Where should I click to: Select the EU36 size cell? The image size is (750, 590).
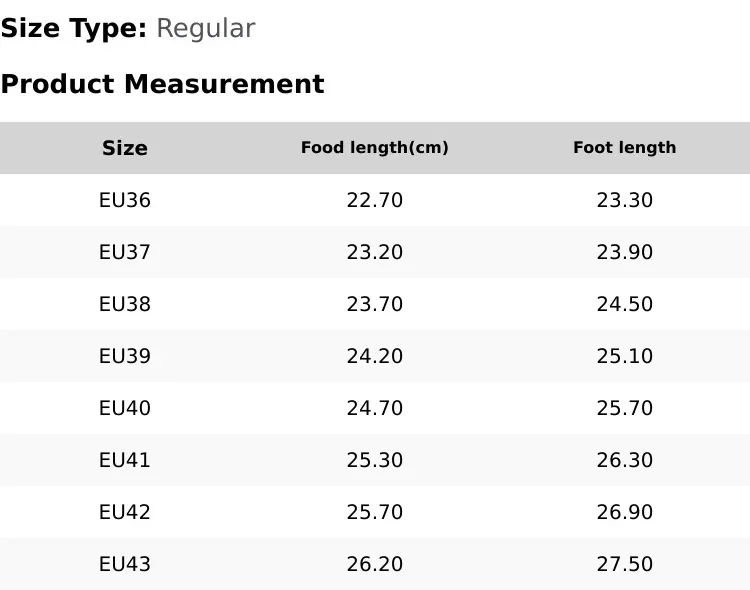(125, 200)
